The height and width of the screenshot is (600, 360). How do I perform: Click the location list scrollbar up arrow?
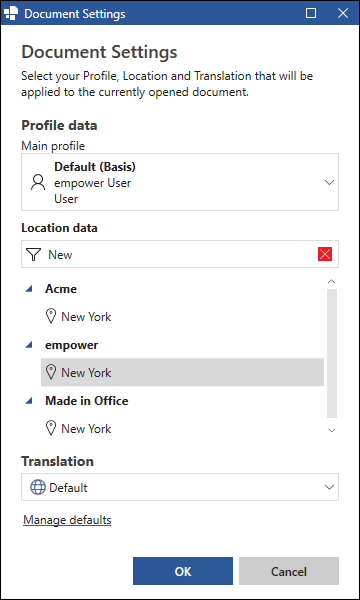click(x=332, y=282)
